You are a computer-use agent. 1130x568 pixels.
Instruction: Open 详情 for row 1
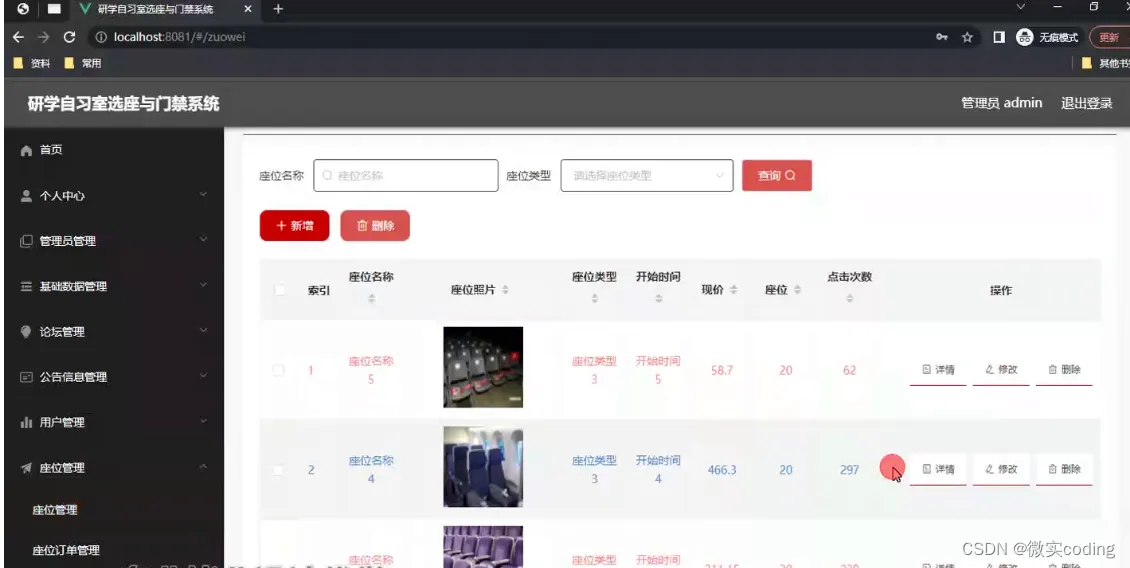pos(938,370)
